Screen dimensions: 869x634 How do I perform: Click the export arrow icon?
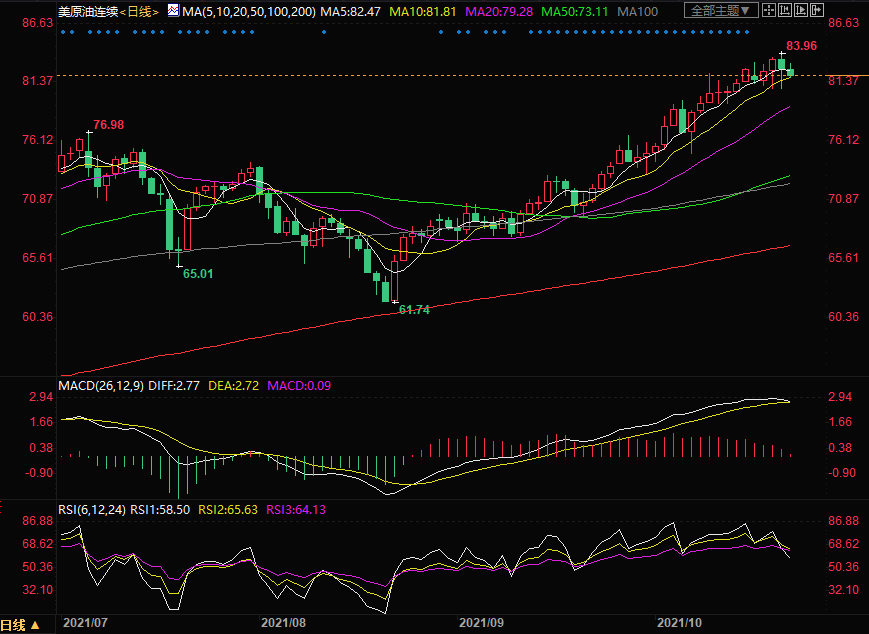point(817,10)
